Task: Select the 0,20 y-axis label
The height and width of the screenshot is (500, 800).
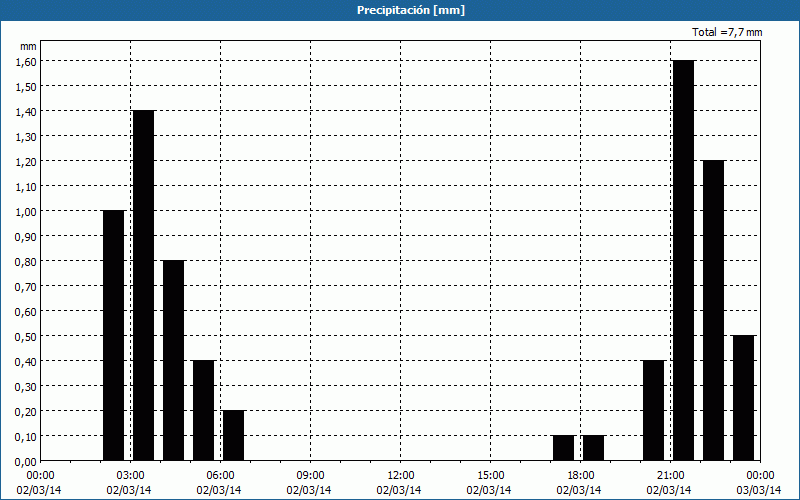Action: [26, 412]
